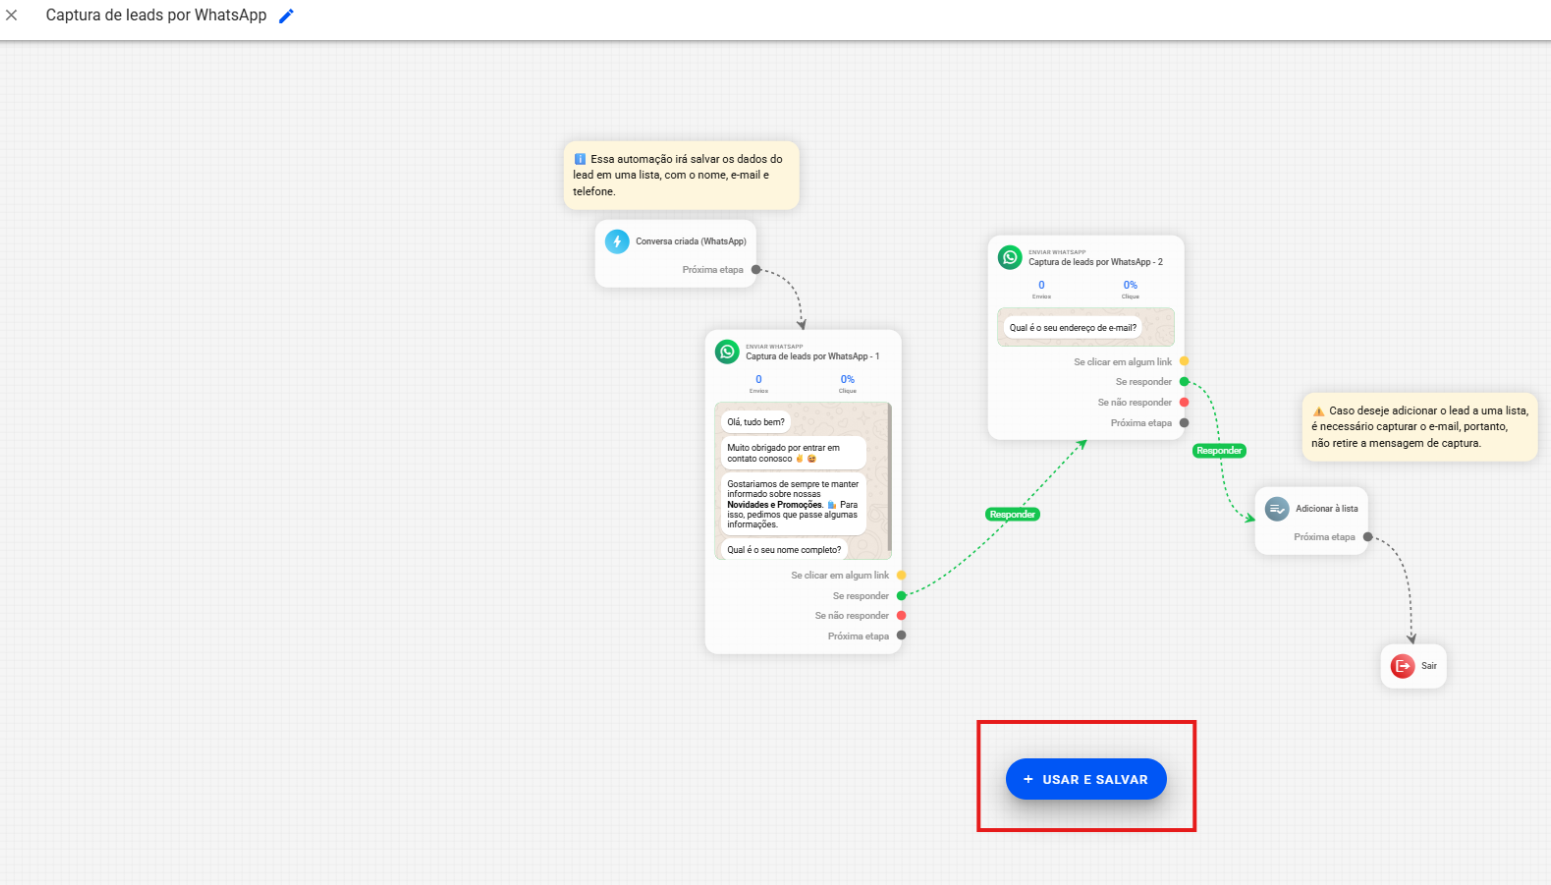This screenshot has height=885, width=1551.
Task: Open the yellow info note about saving lead data
Action: (x=681, y=175)
